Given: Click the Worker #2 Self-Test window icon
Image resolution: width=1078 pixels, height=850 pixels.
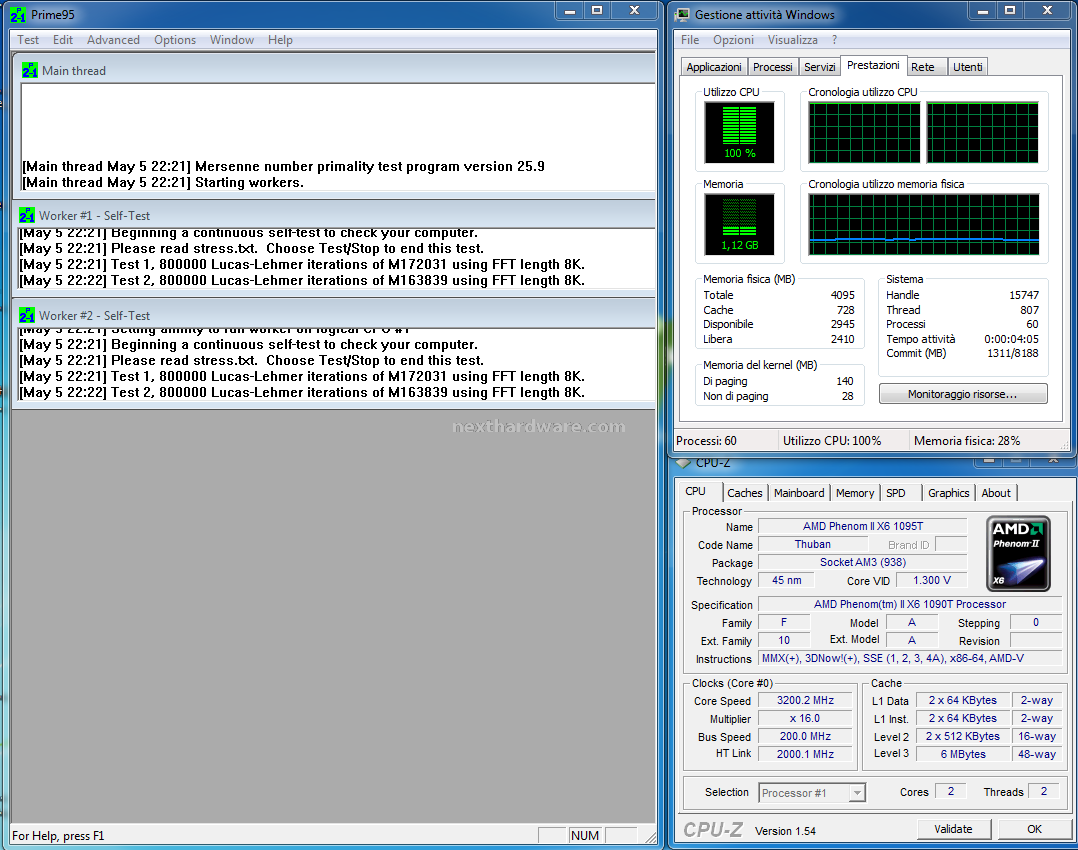Looking at the screenshot, I should click(x=27, y=315).
